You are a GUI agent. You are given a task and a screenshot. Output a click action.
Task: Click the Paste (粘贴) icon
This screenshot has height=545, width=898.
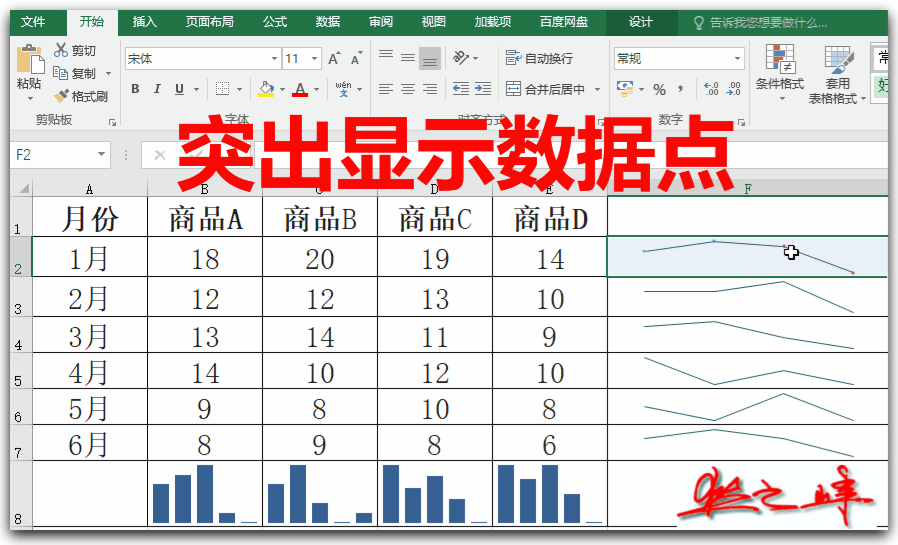[30, 60]
